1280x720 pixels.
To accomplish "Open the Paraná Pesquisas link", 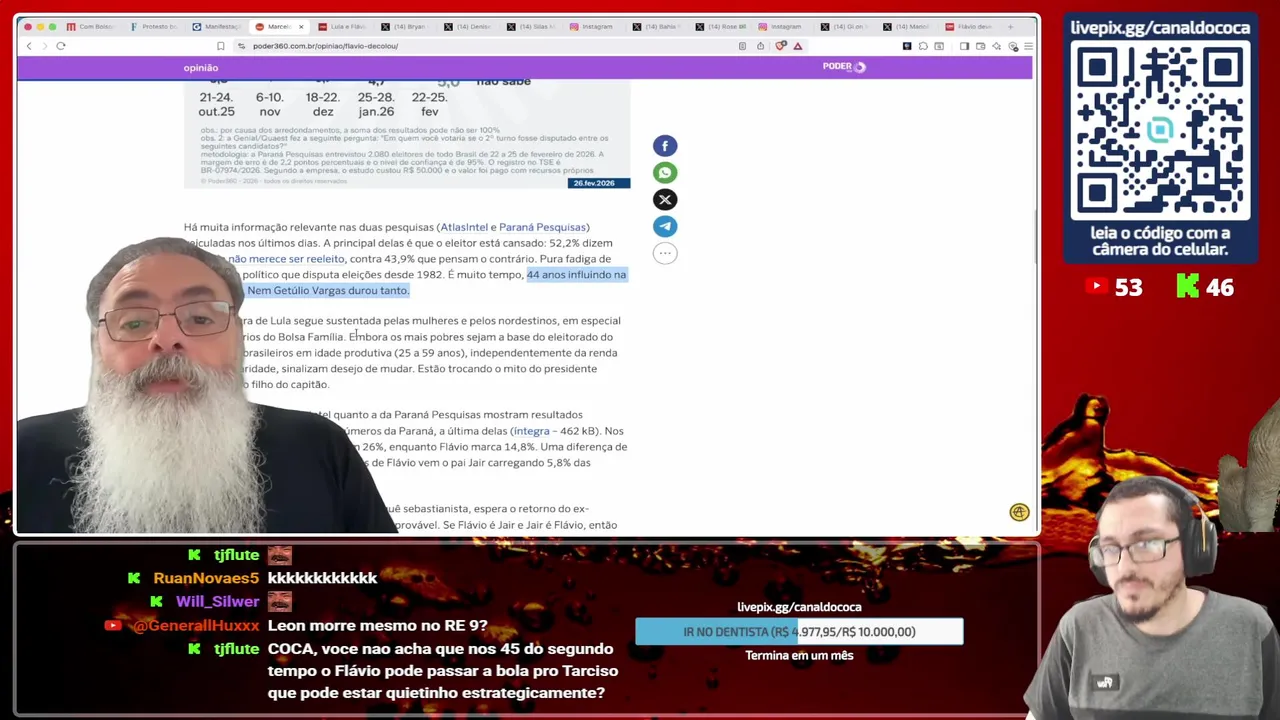I will point(542,227).
